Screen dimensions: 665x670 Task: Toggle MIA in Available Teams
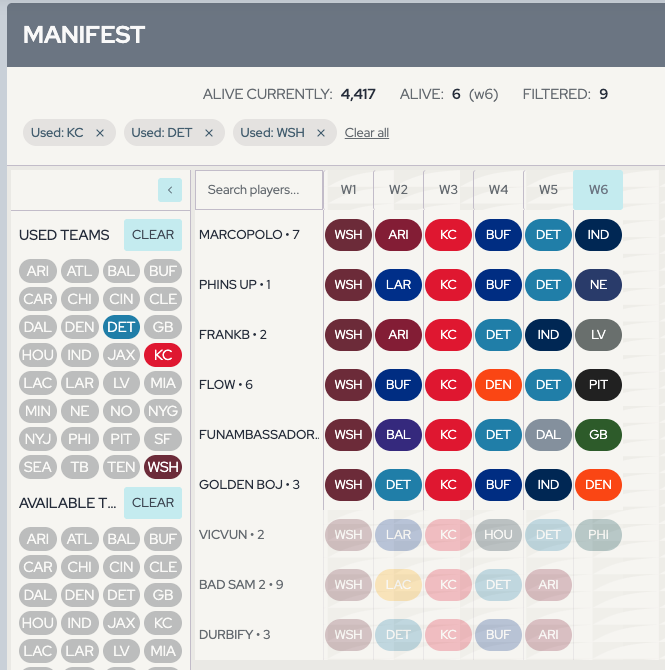[x=163, y=651]
